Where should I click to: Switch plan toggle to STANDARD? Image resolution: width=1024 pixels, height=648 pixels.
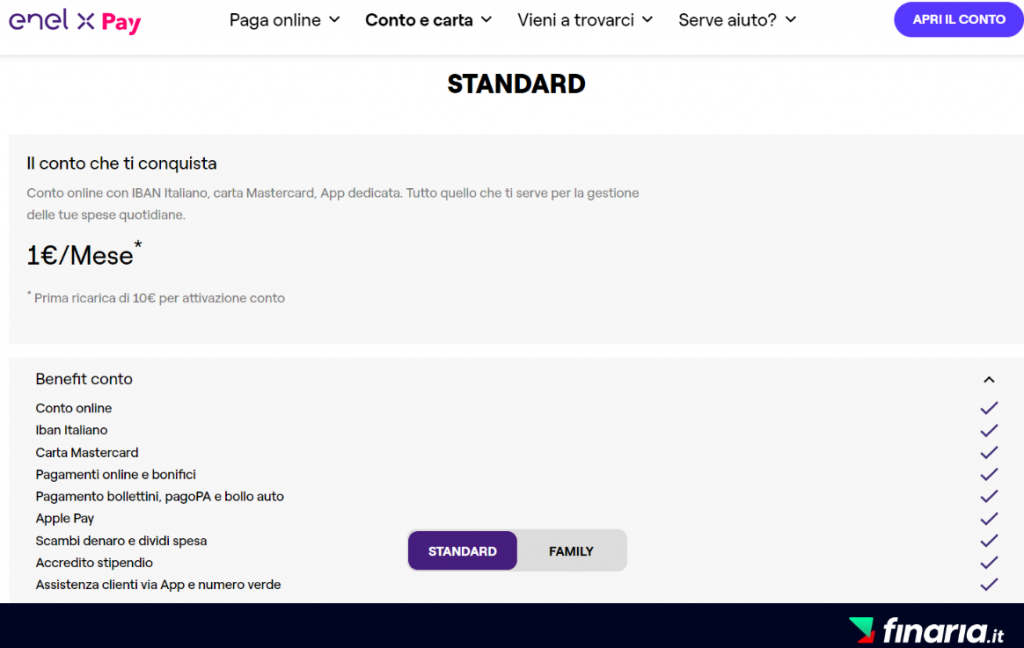click(x=462, y=551)
